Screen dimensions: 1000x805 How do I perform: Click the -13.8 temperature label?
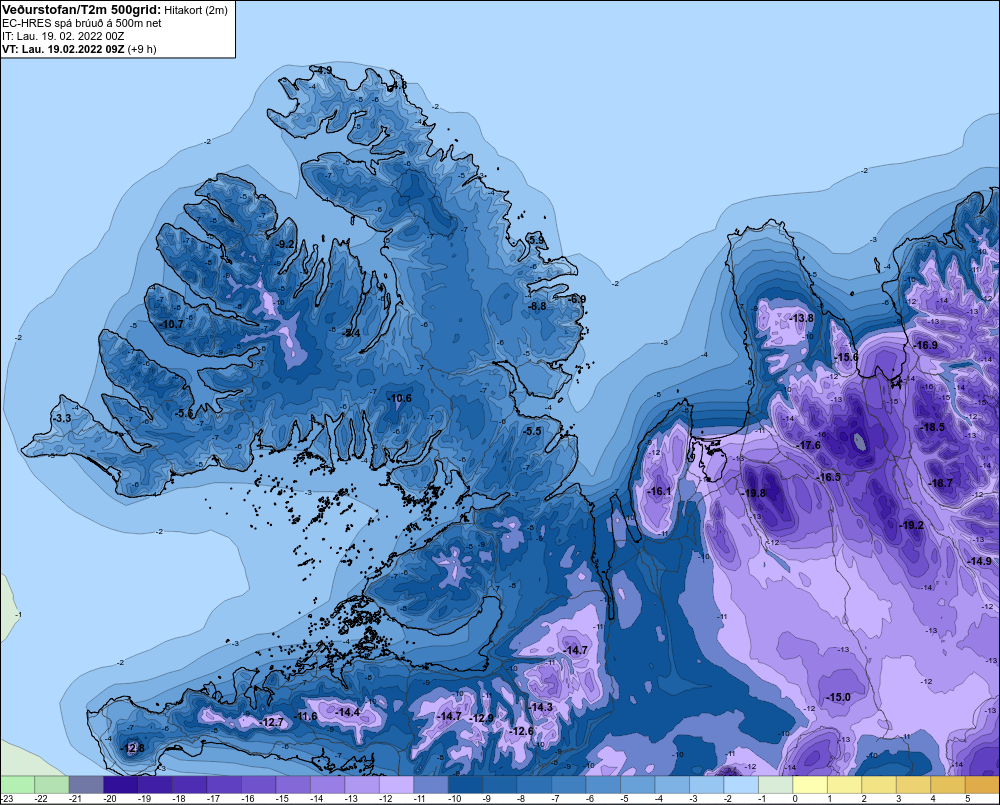tap(801, 318)
